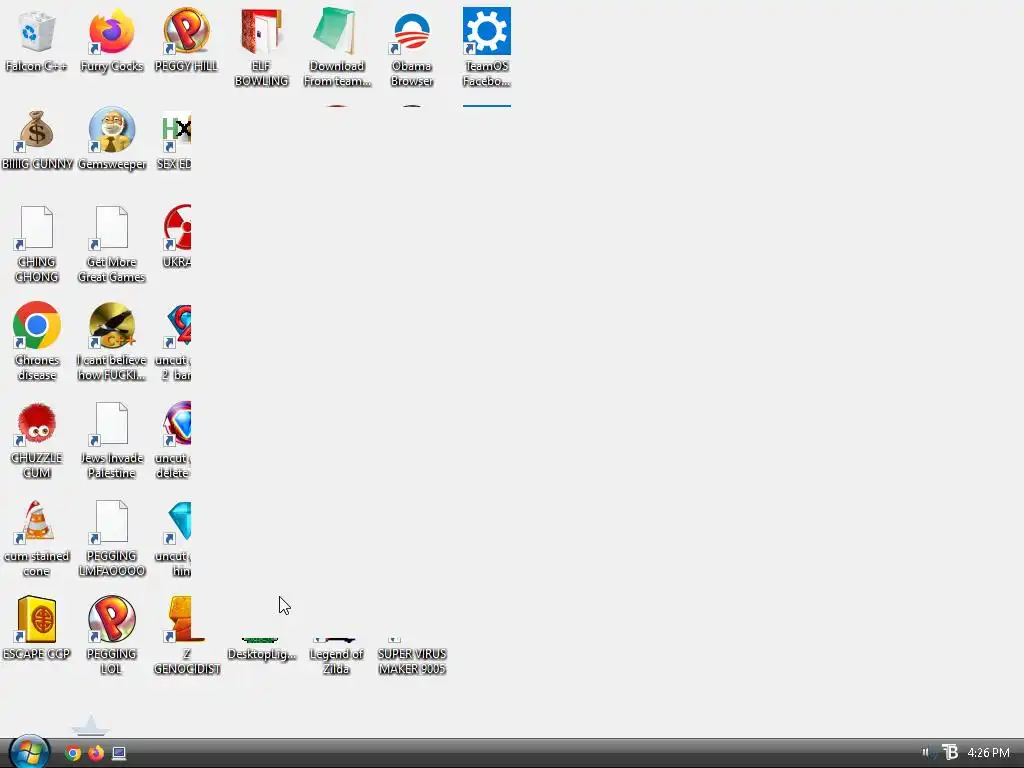Screen dimensions: 1024x768
Task: Click the 4:26 PM taskbar clock
Action: pos(988,753)
